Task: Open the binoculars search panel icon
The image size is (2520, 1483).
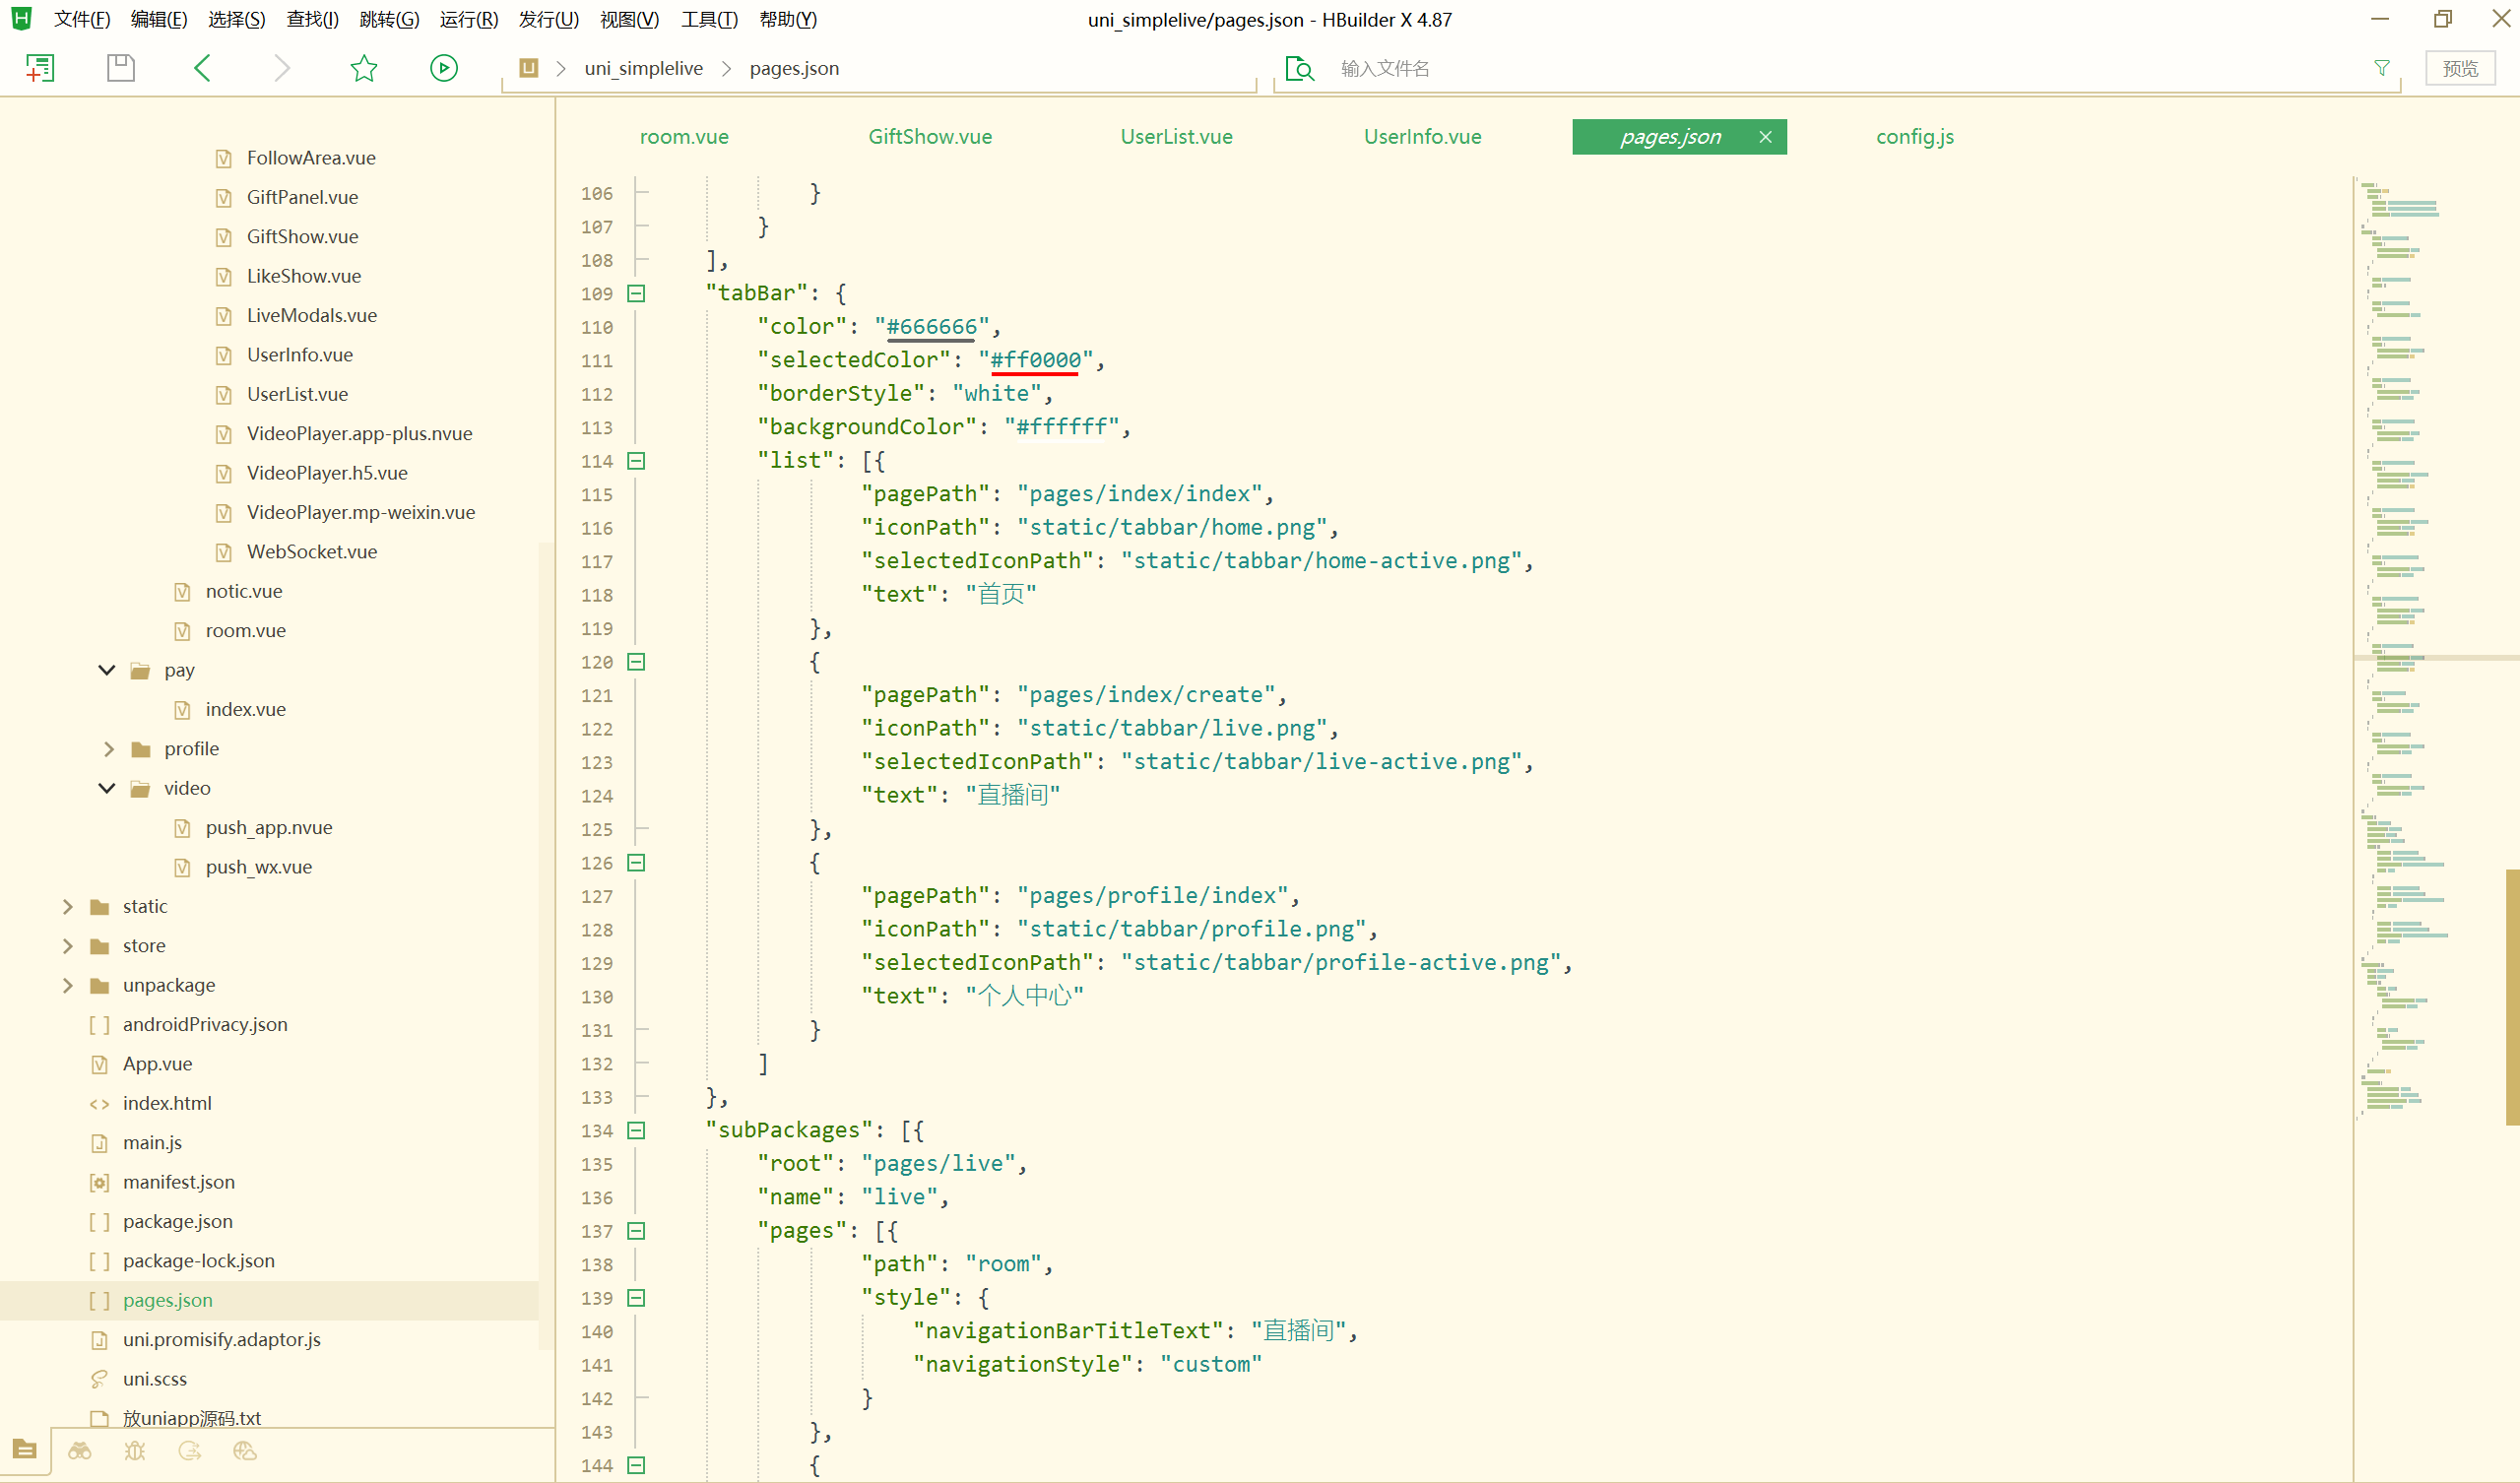Action: pos(80,1450)
